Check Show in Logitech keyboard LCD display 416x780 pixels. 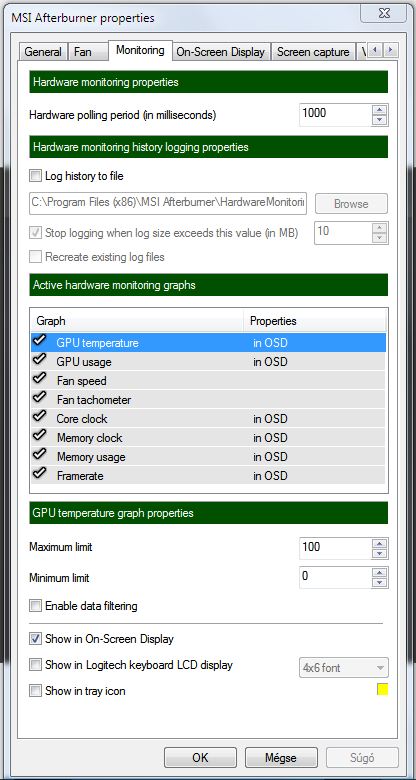pos(35,665)
